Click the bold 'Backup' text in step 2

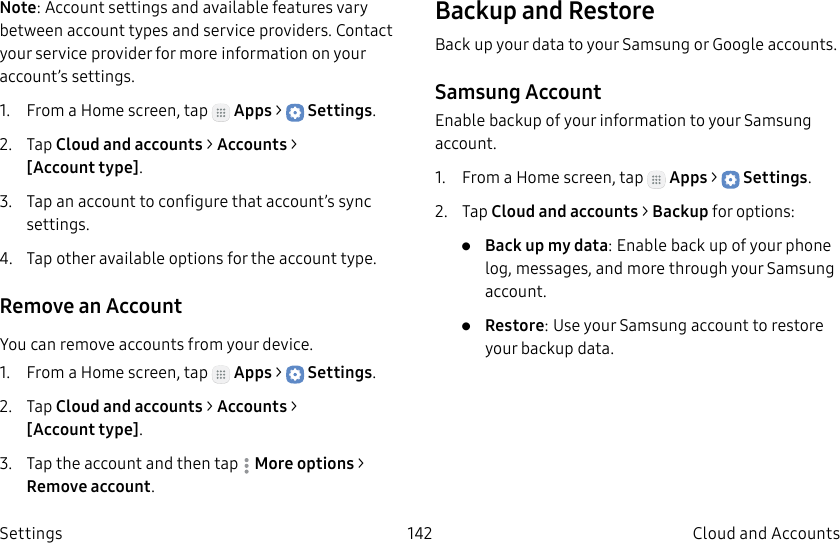coord(680,211)
